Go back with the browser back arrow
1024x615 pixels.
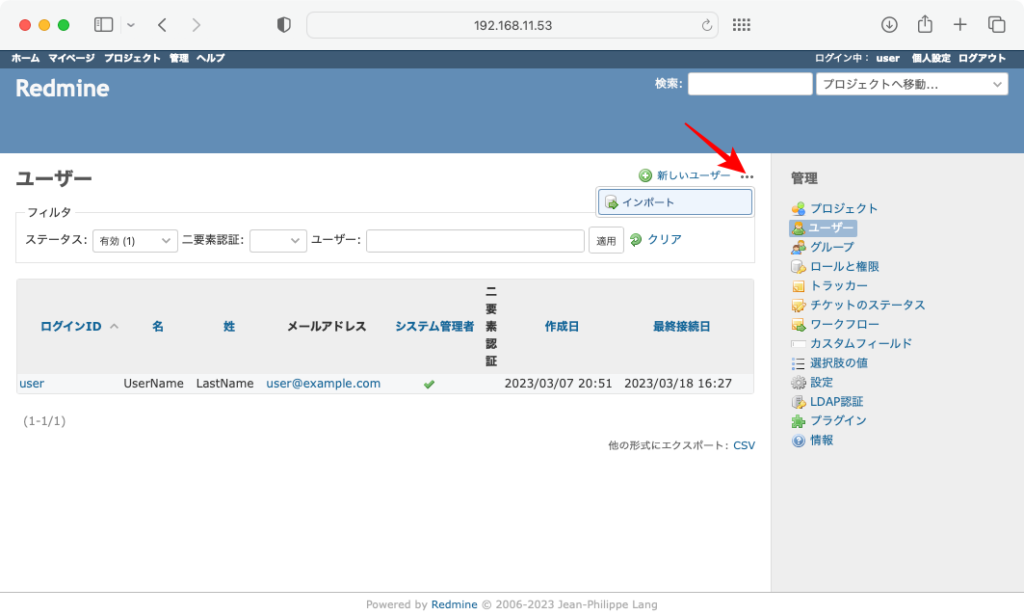coord(163,25)
